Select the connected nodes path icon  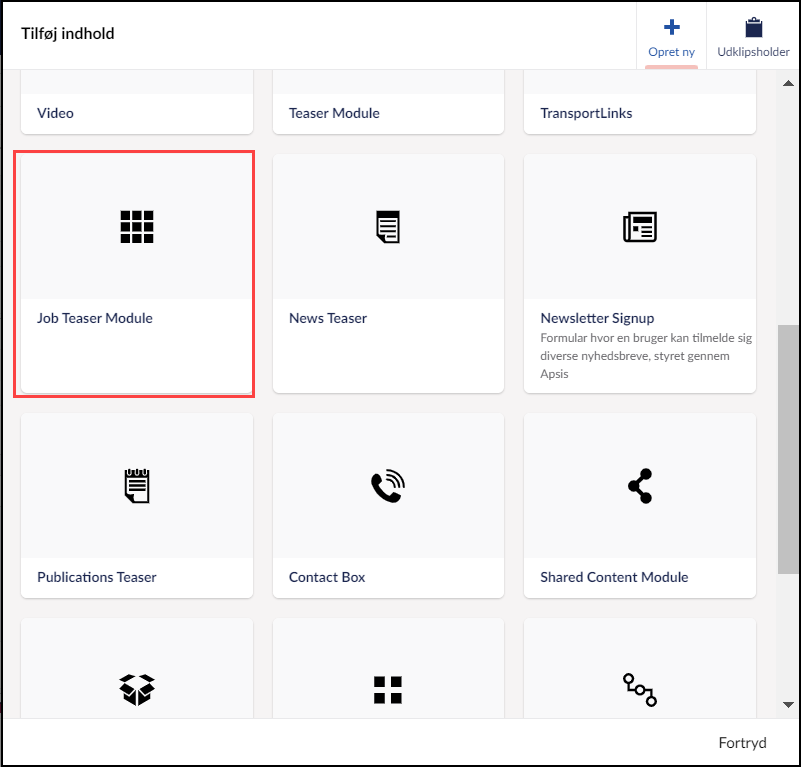point(639,689)
